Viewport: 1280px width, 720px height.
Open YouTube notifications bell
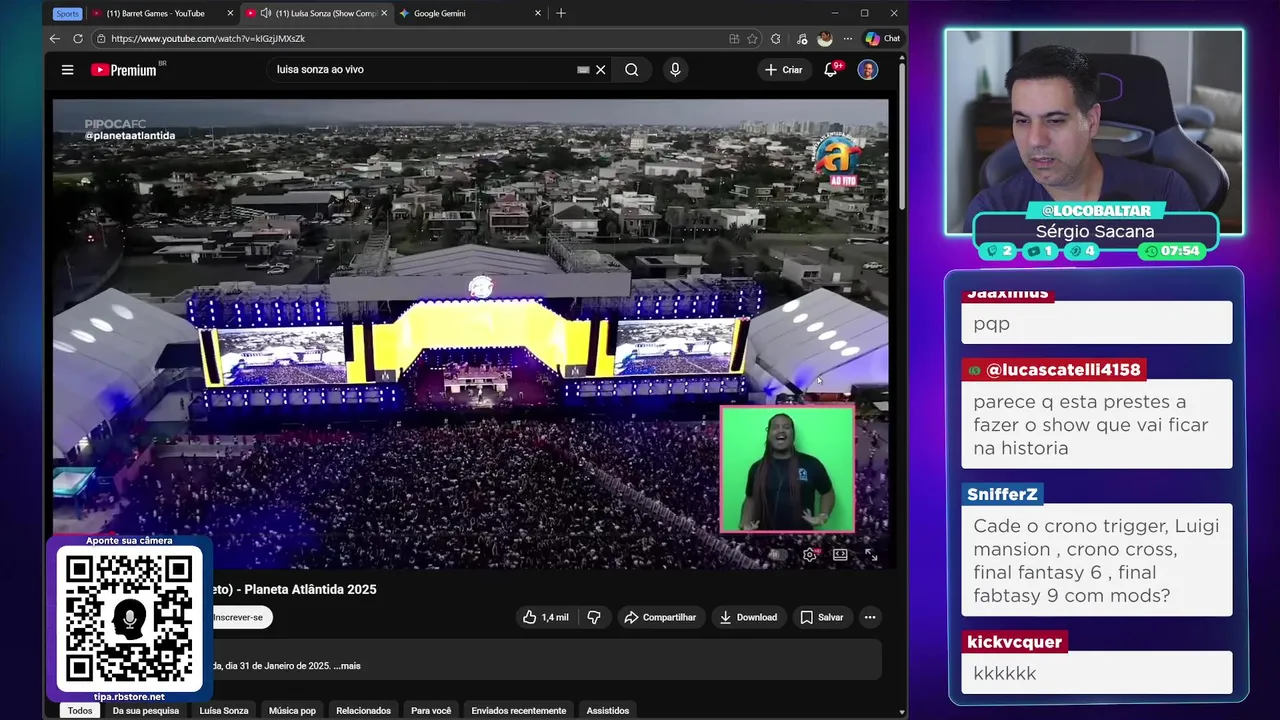830,70
